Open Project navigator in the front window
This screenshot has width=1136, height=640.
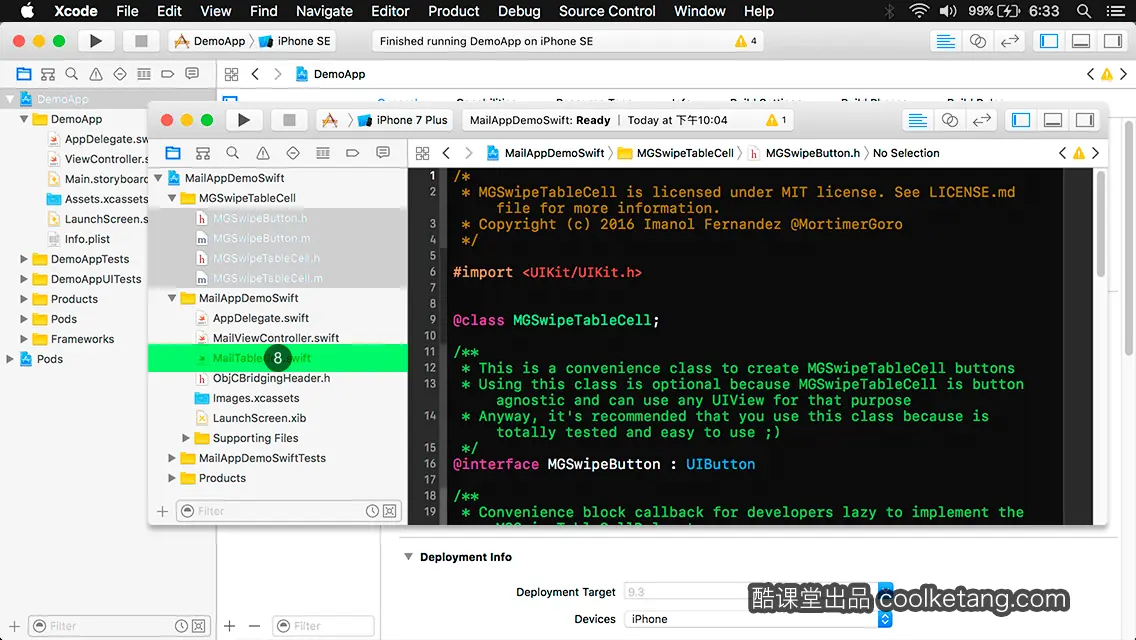coord(172,153)
